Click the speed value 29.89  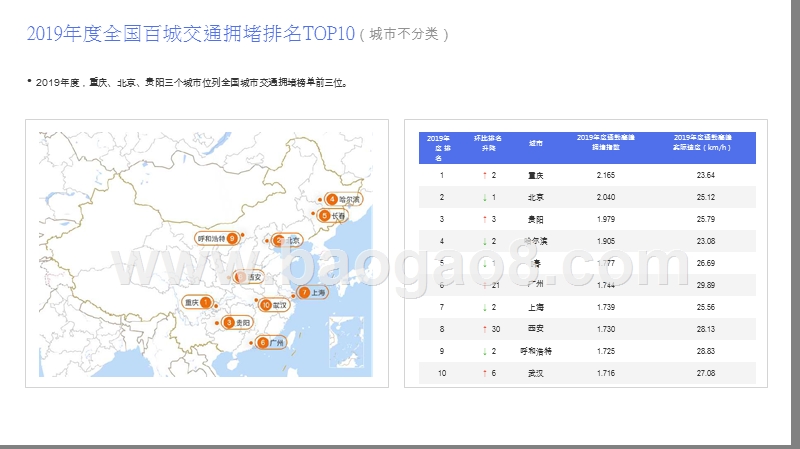[x=706, y=285]
